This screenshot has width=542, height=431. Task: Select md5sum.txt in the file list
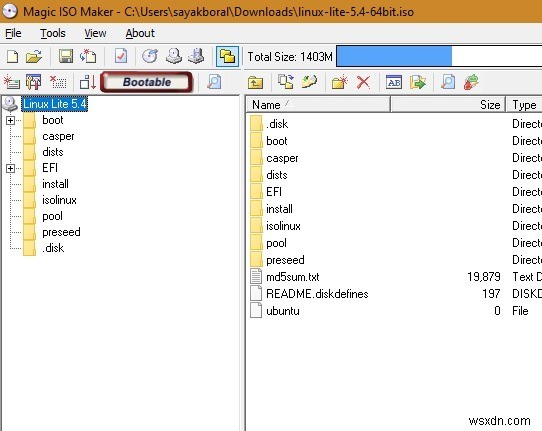click(x=292, y=277)
